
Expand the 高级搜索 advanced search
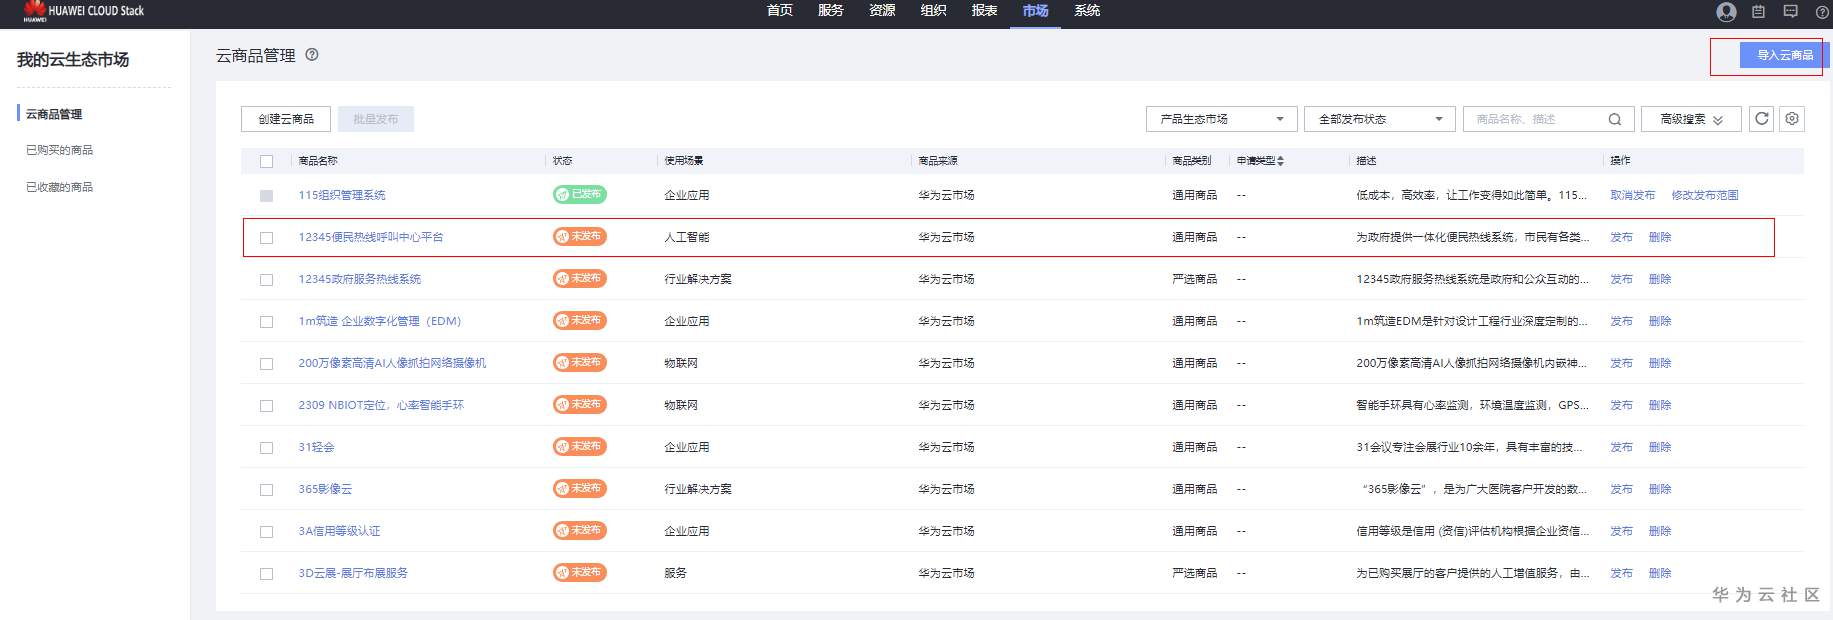tap(1691, 119)
